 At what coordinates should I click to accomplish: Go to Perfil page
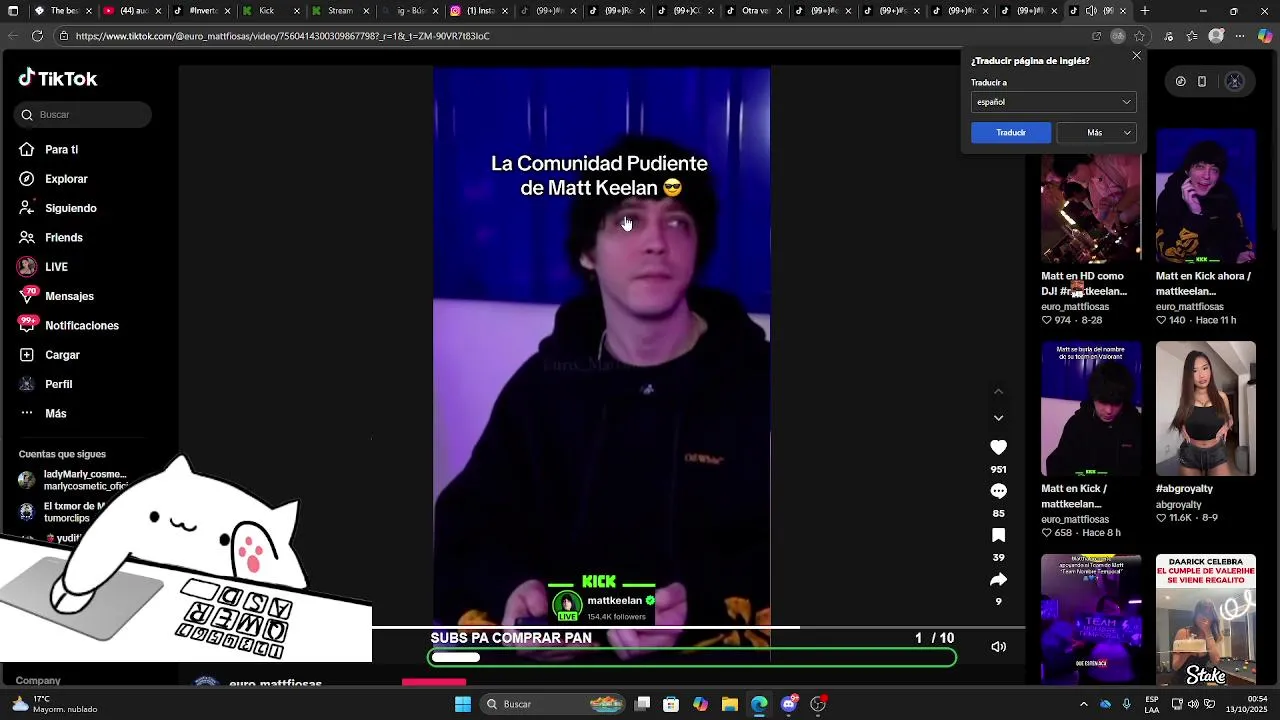pyautogui.click(x=58, y=384)
